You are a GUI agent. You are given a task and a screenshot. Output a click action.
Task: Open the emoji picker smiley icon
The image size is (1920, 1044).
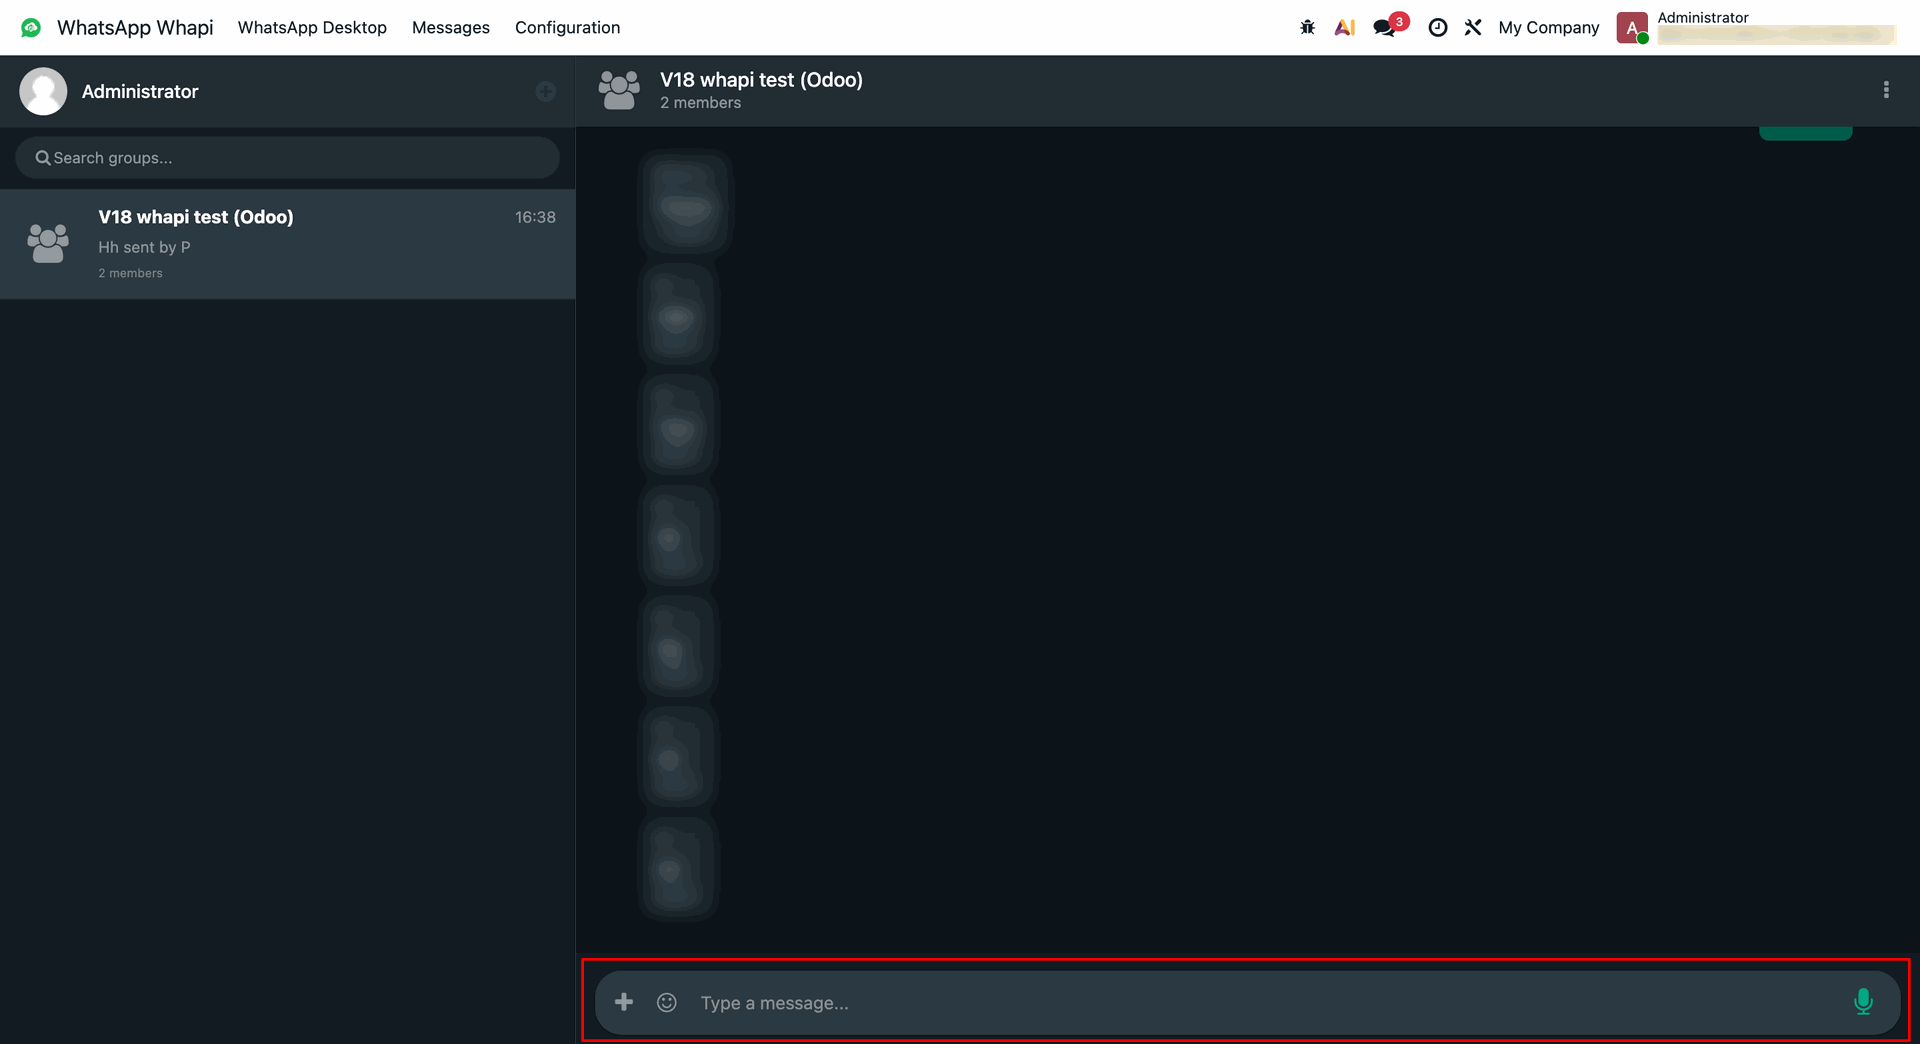pos(667,1002)
